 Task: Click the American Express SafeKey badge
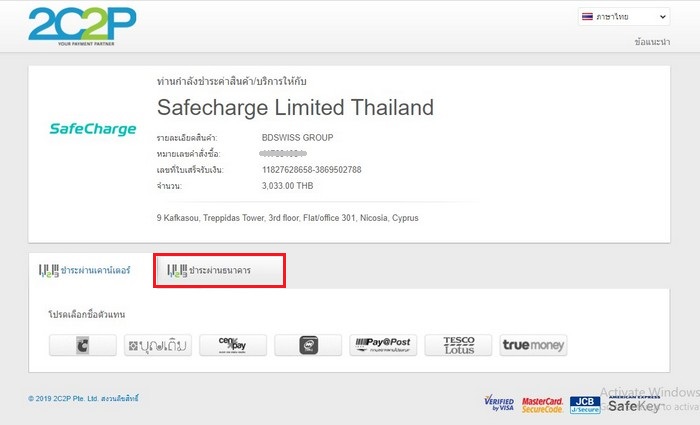point(634,404)
